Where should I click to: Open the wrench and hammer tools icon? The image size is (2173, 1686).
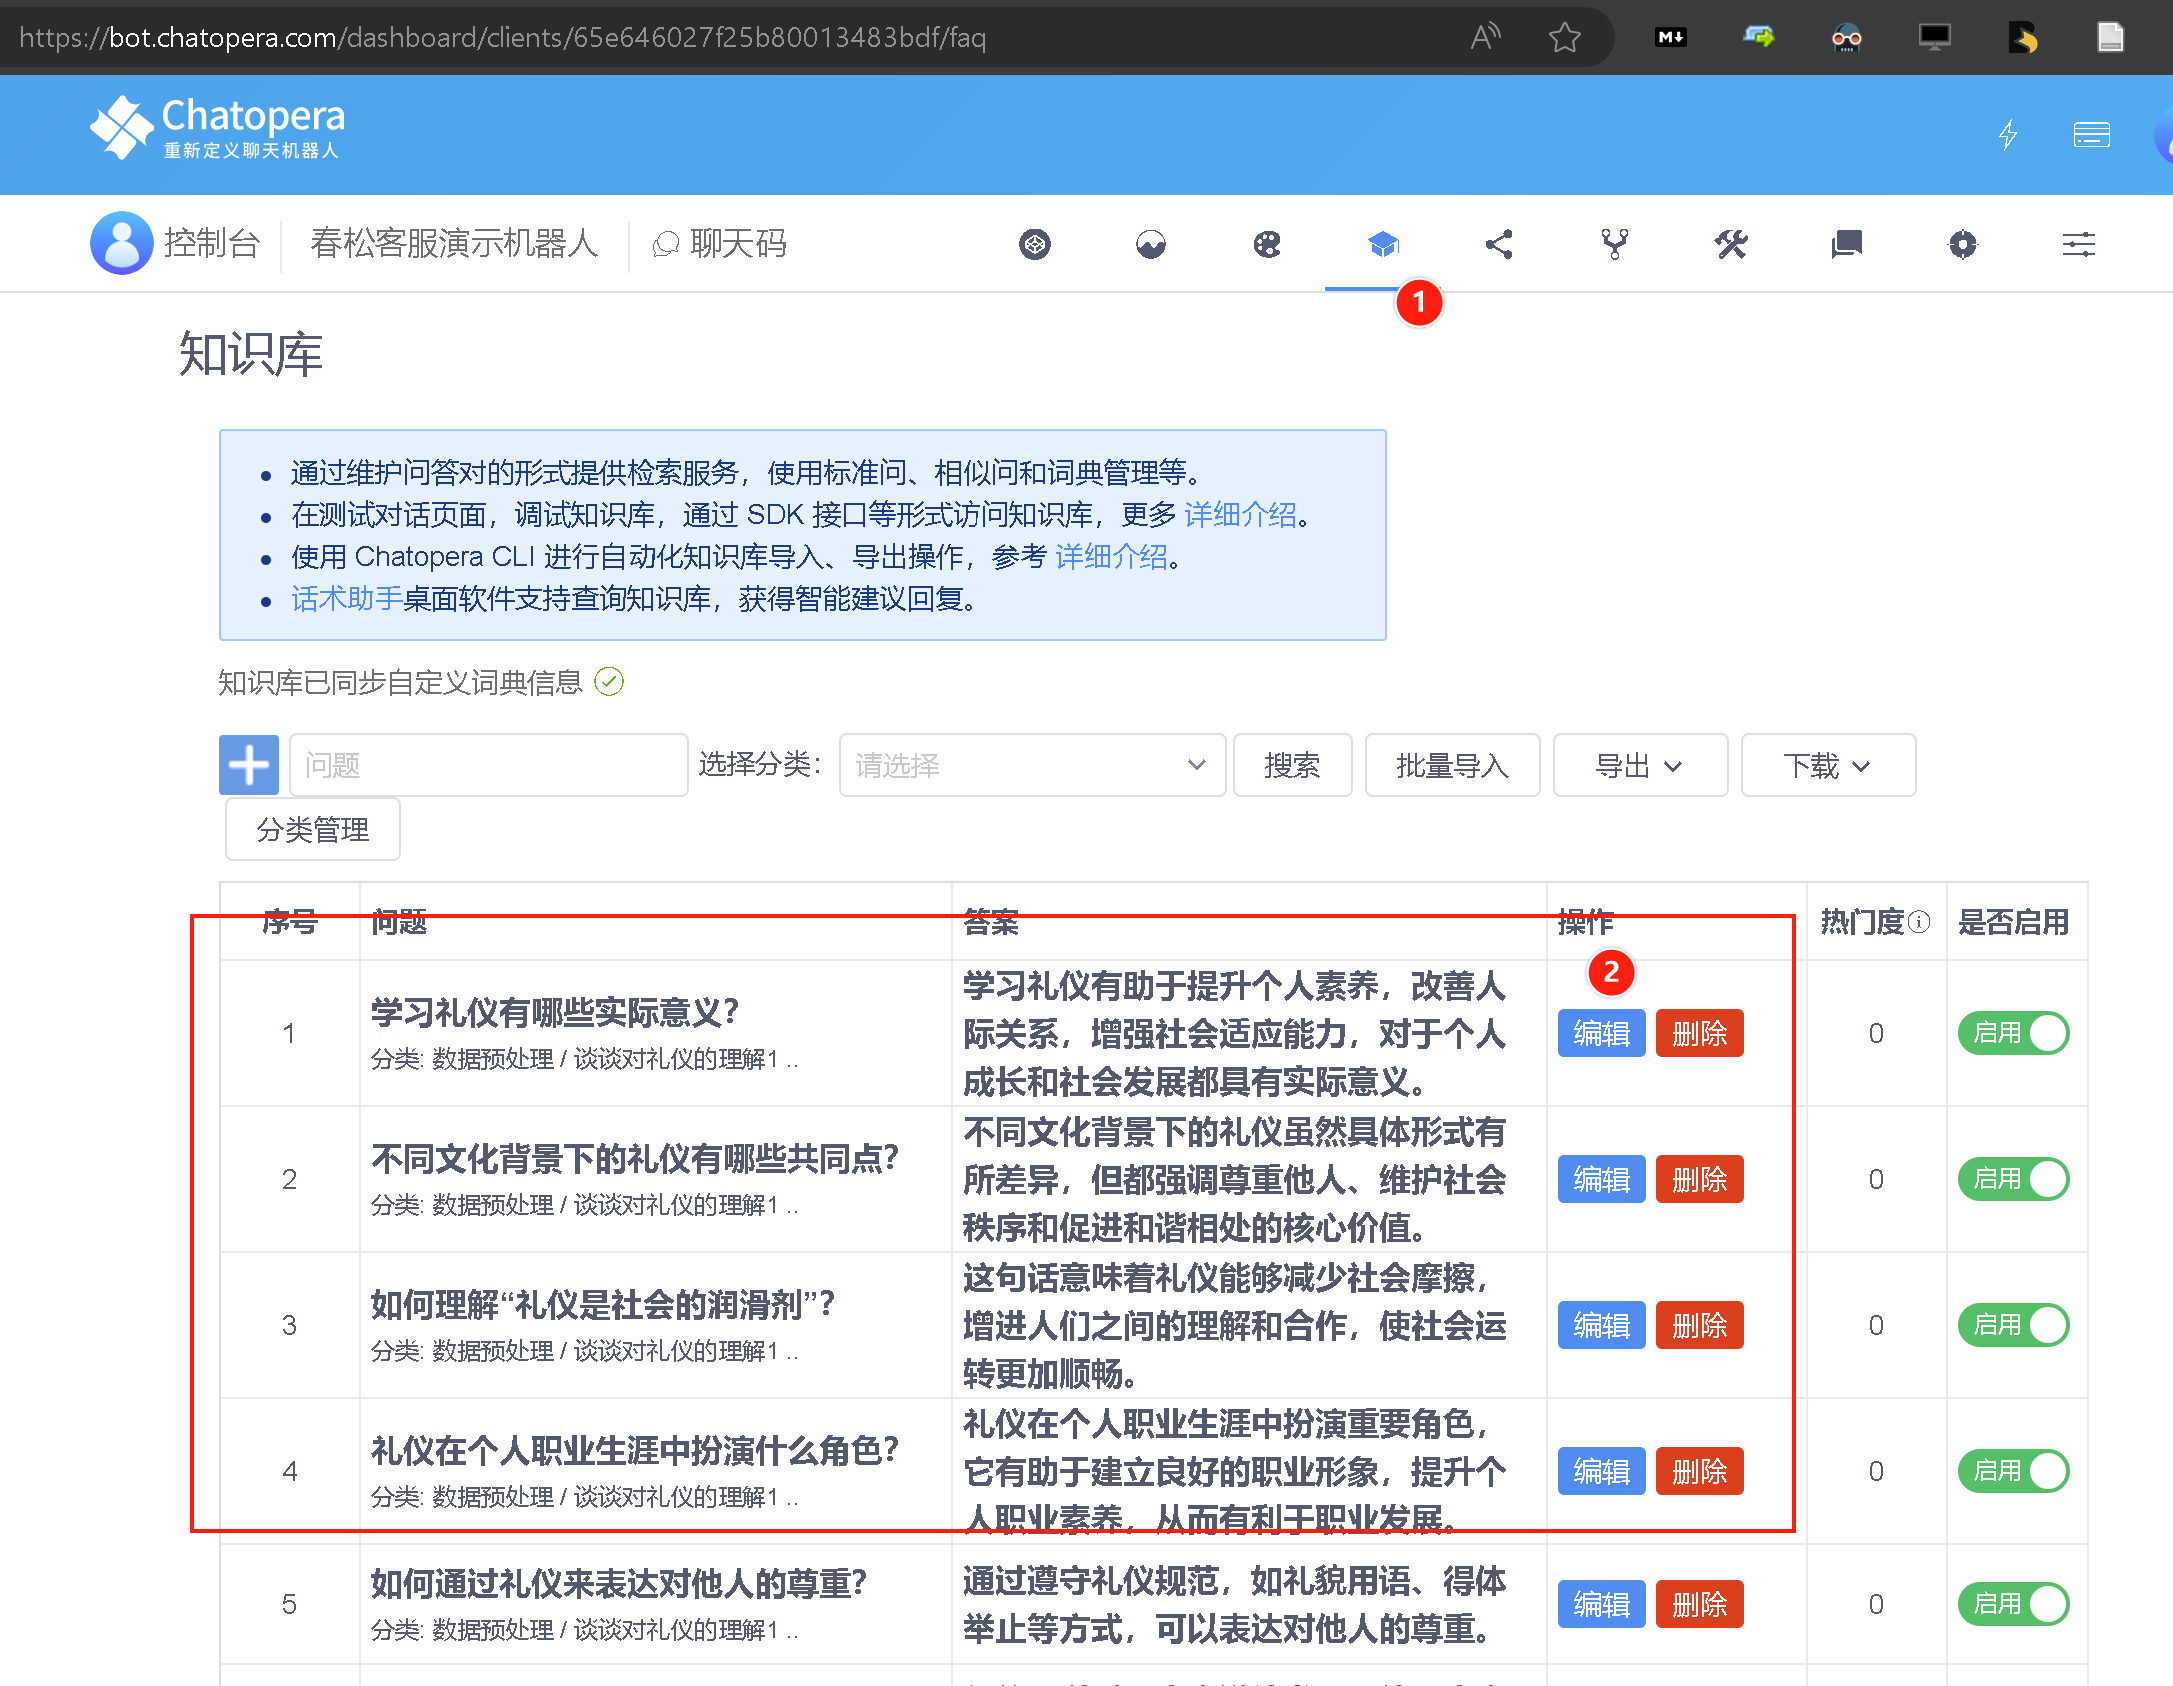1730,244
